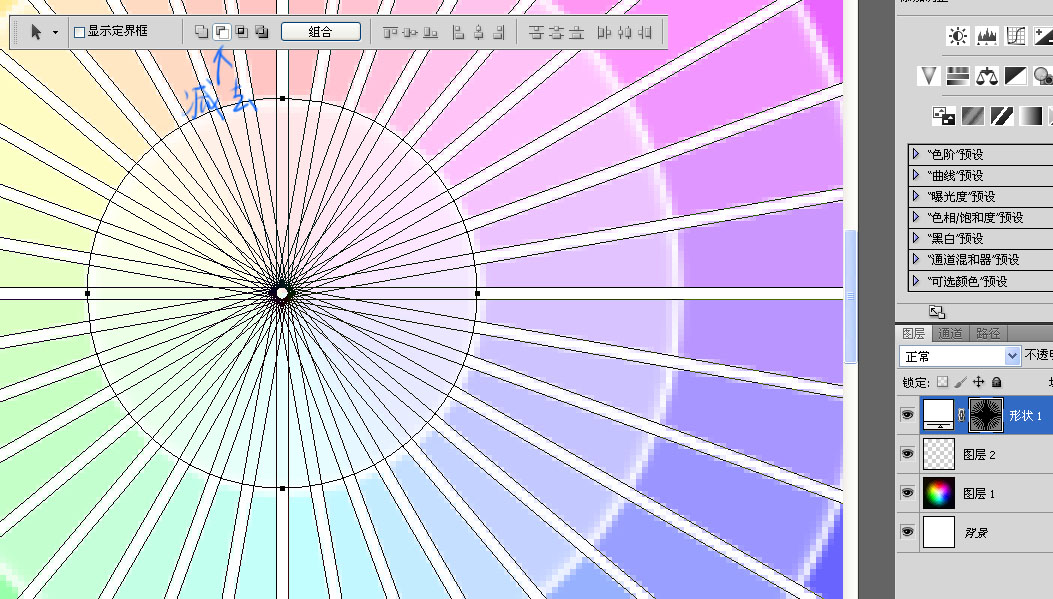Align vertical centers of paths
This screenshot has height=599, width=1053.
[410, 32]
